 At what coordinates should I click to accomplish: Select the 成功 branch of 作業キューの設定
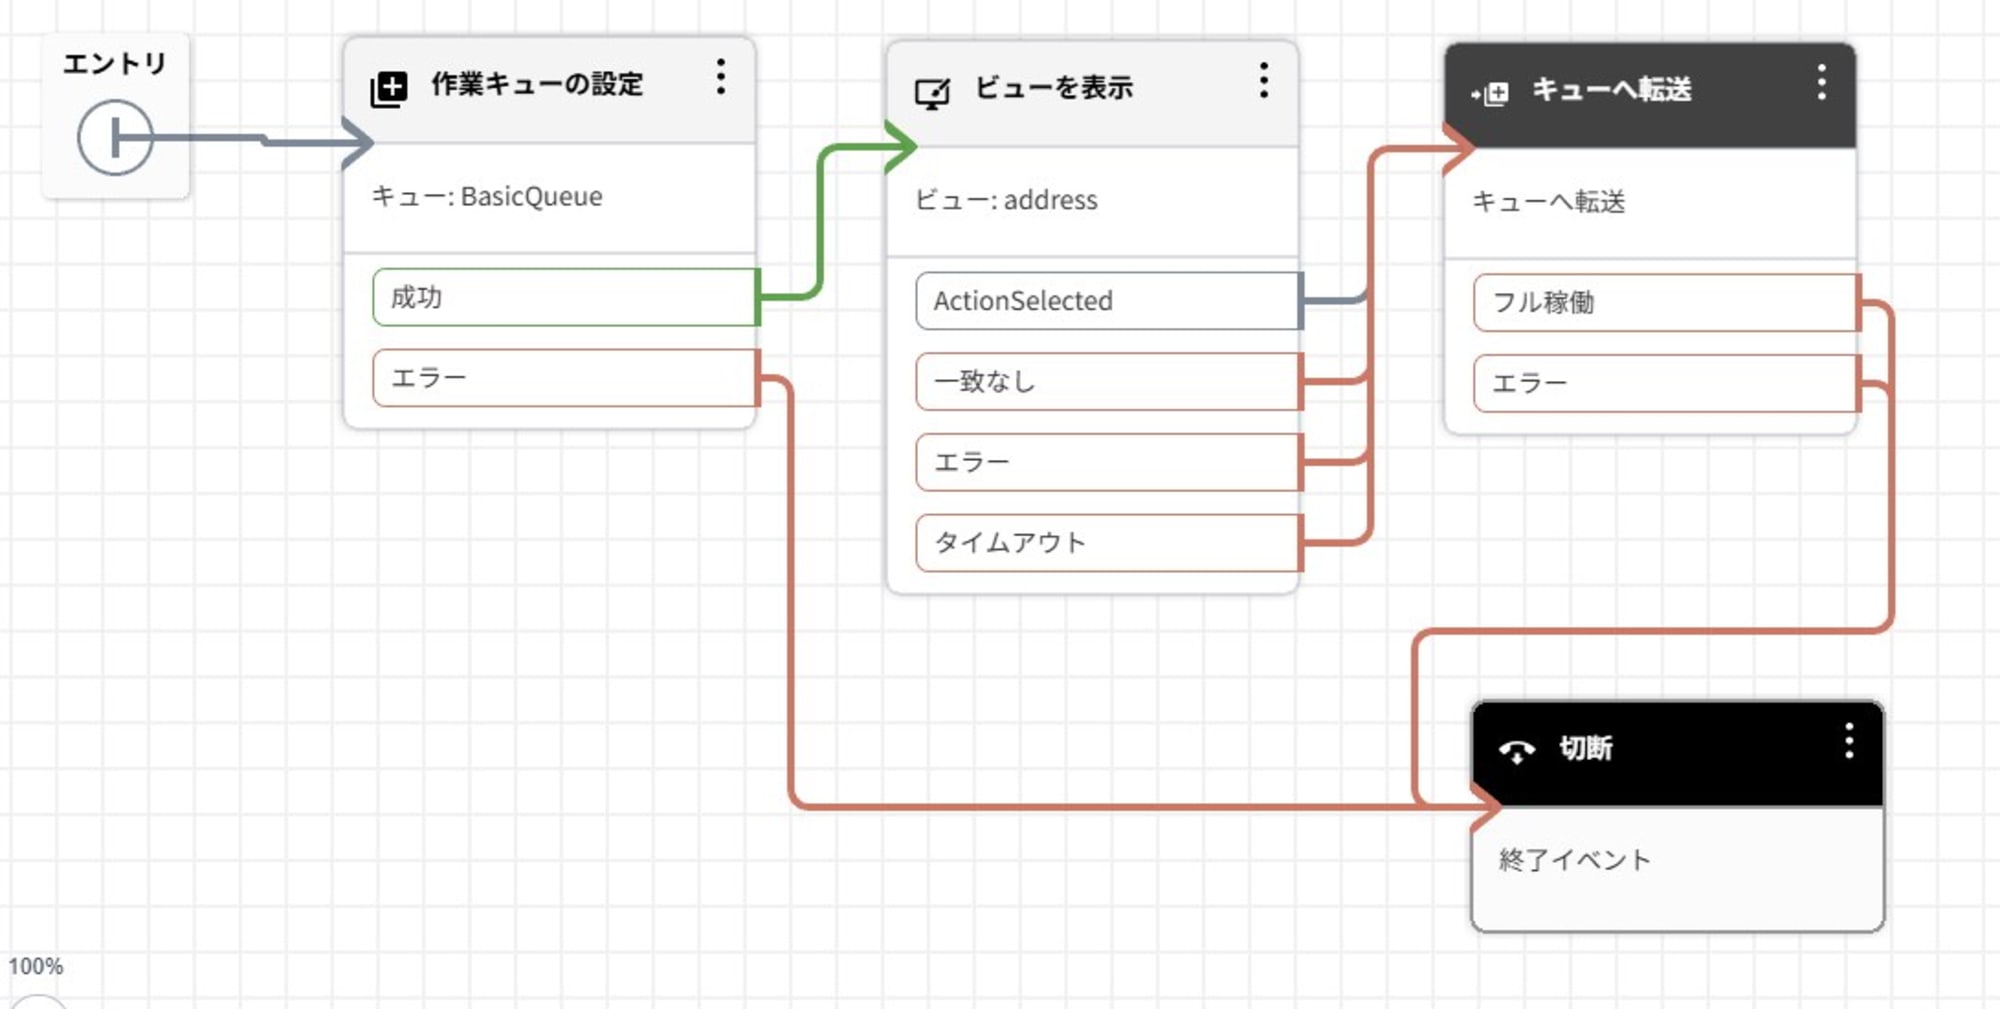pyautogui.click(x=566, y=297)
